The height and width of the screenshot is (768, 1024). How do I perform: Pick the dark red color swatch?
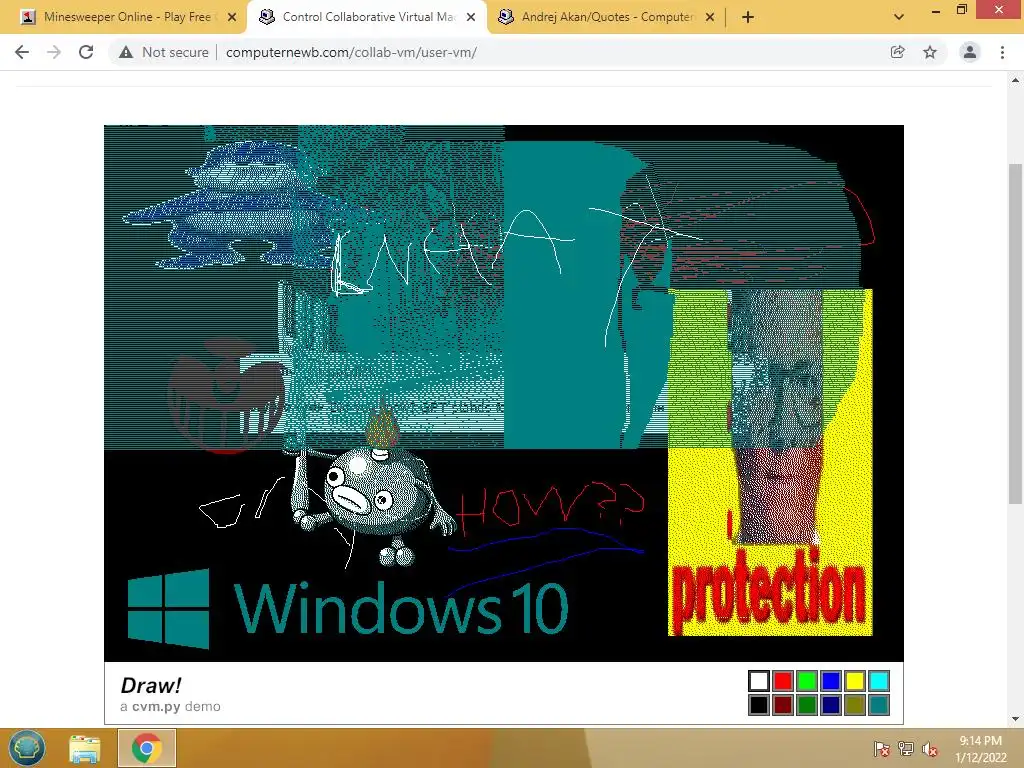(x=782, y=705)
